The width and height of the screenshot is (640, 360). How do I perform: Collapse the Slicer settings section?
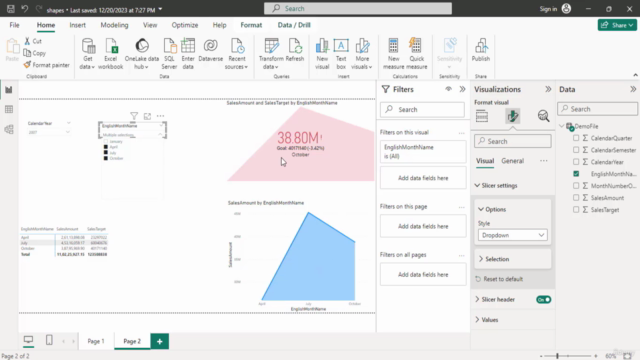click(x=477, y=185)
